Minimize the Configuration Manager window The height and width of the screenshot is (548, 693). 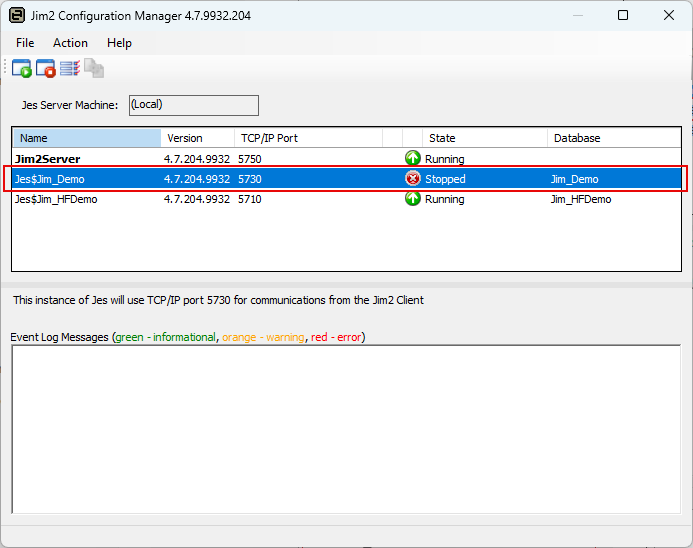click(578, 15)
